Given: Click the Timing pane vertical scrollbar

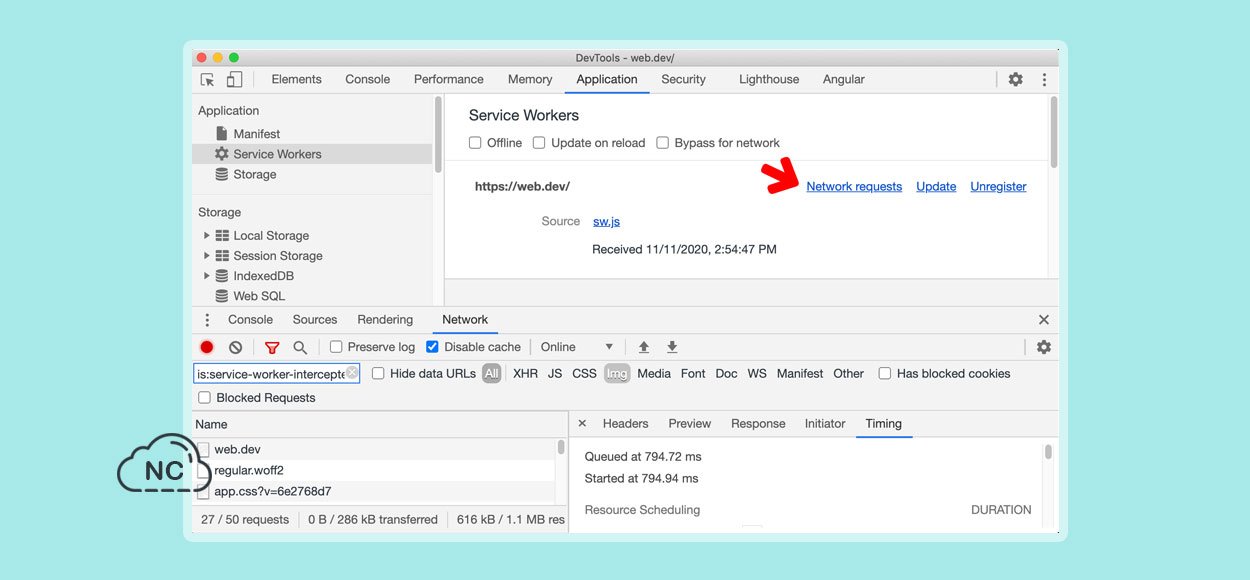Looking at the screenshot, I should (1048, 452).
